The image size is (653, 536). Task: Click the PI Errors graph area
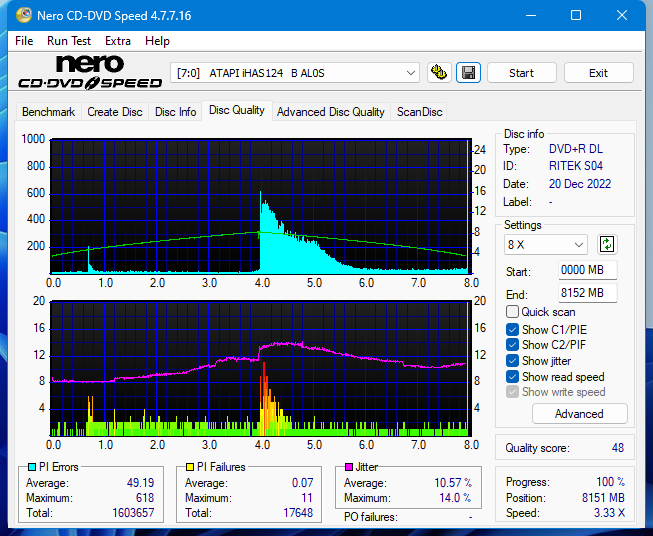click(261, 206)
